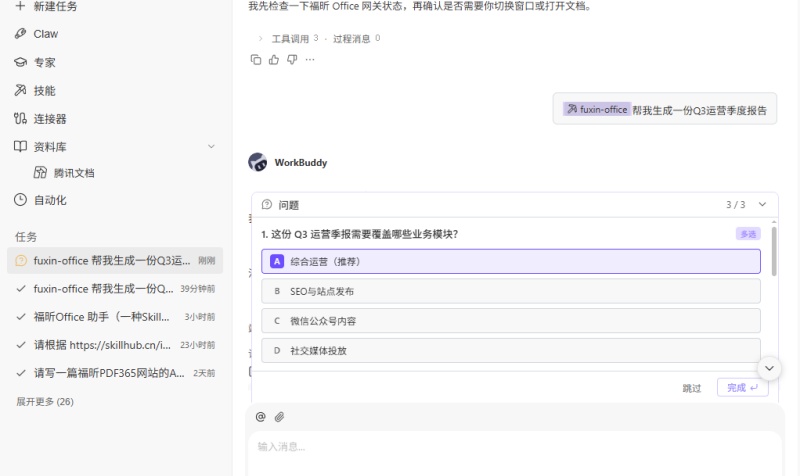Screen dimensions: 800x476
Task: Click the 完成 button
Action: tap(742, 388)
